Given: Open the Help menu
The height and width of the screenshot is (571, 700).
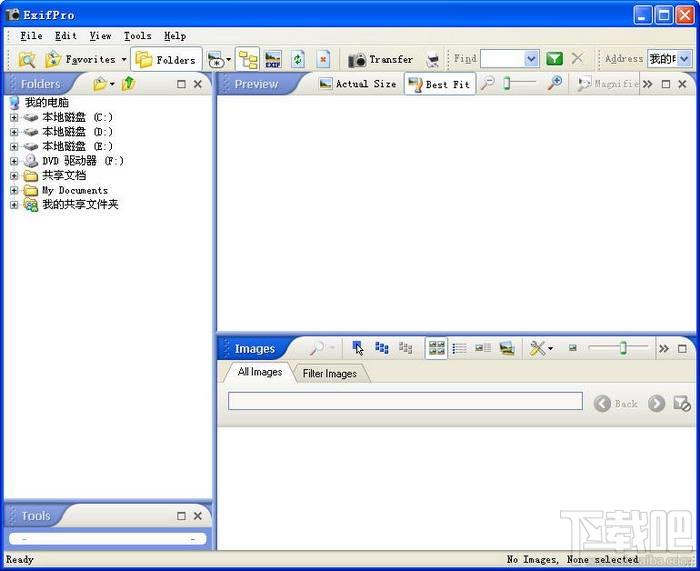Looking at the screenshot, I should [x=175, y=36].
